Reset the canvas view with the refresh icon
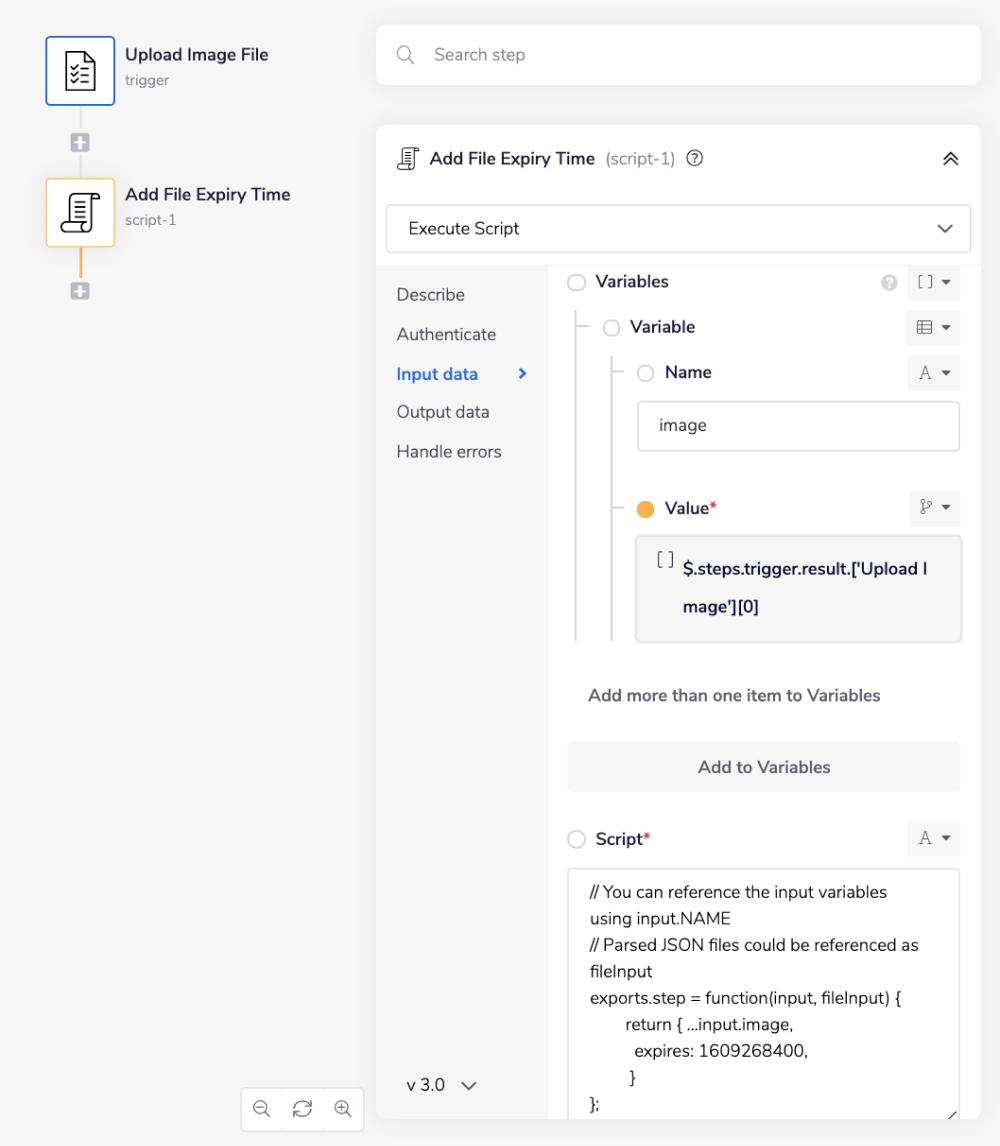 [x=302, y=1109]
